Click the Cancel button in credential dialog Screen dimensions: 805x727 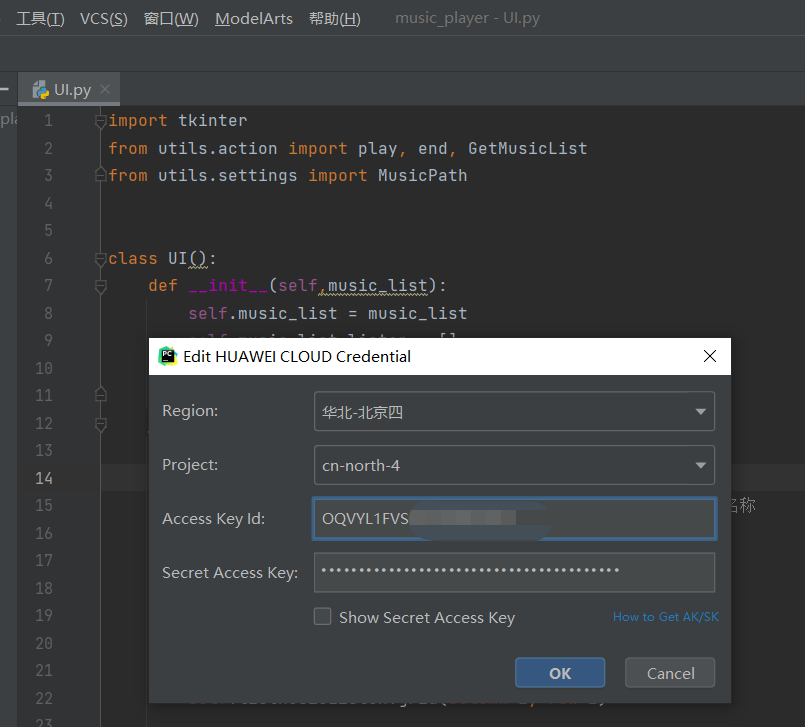click(670, 673)
